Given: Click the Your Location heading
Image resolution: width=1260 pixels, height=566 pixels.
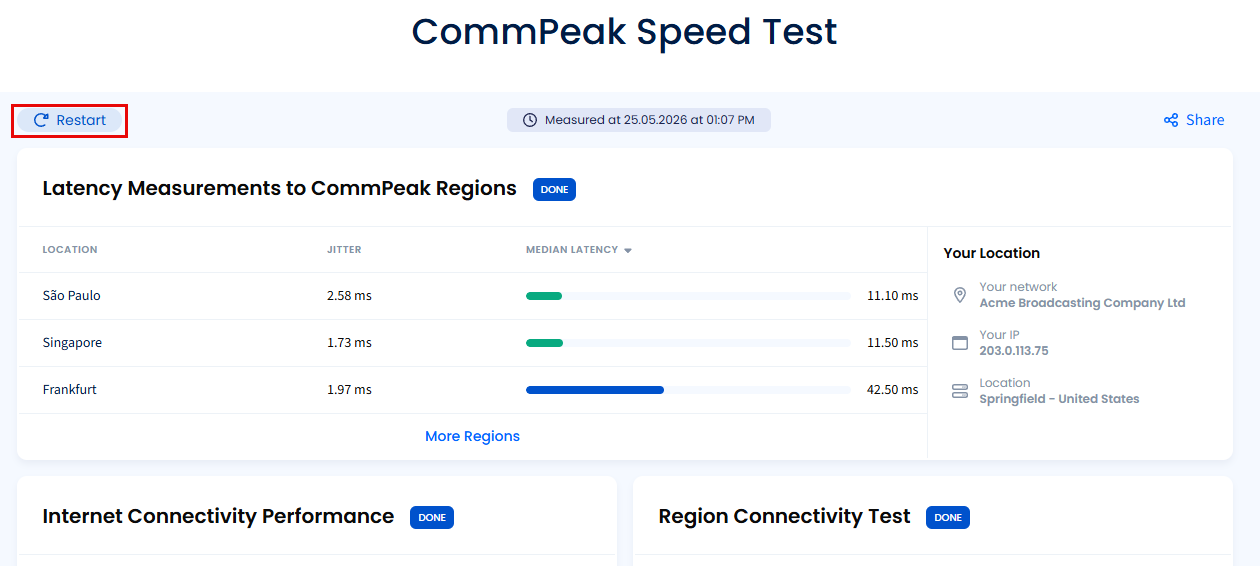Looking at the screenshot, I should click(992, 253).
